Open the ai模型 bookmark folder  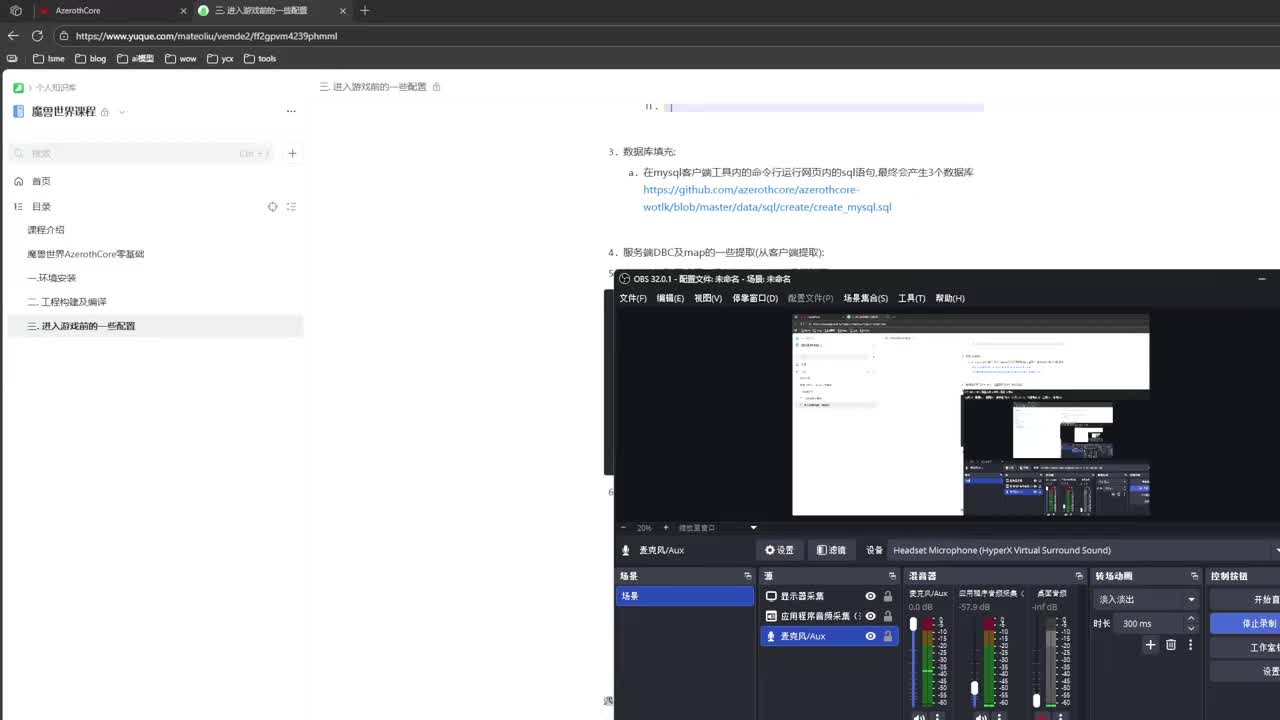(135, 59)
